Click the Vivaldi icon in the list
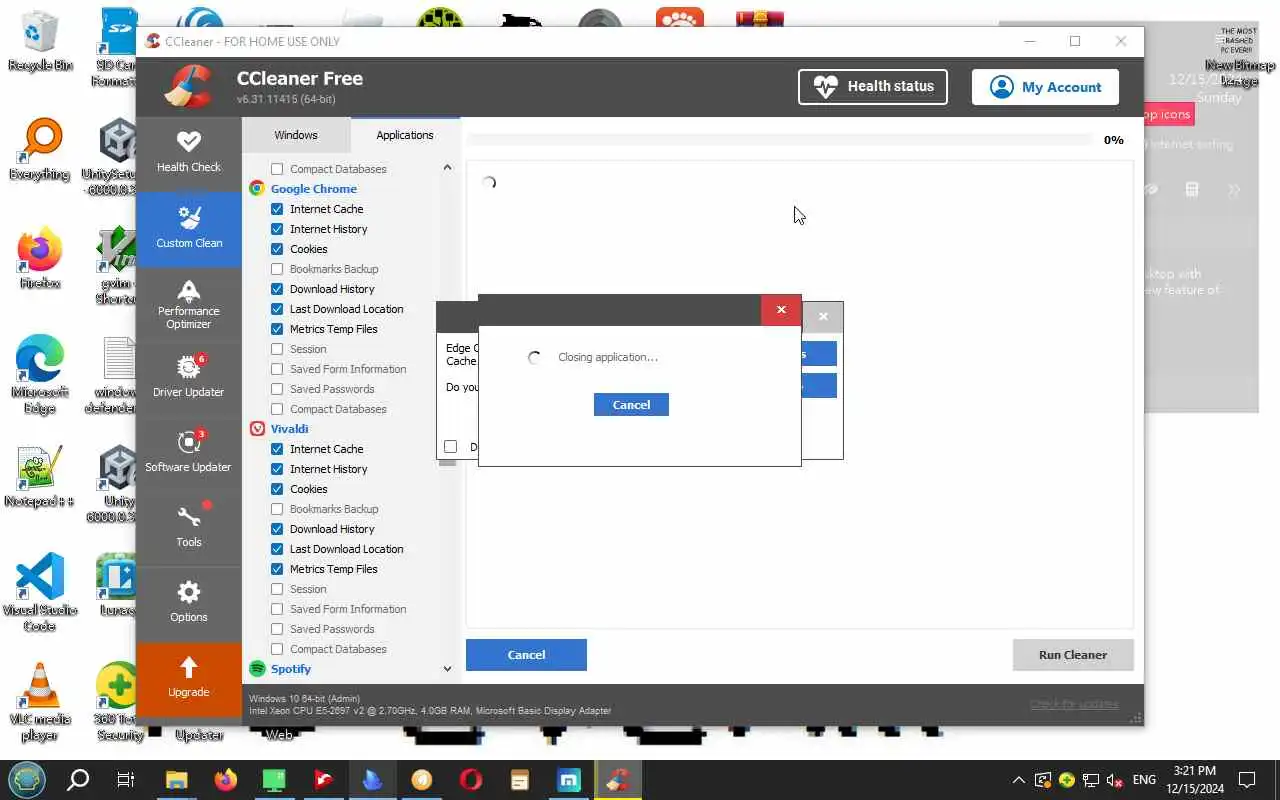Screen dimensions: 1280x800 [257, 429]
